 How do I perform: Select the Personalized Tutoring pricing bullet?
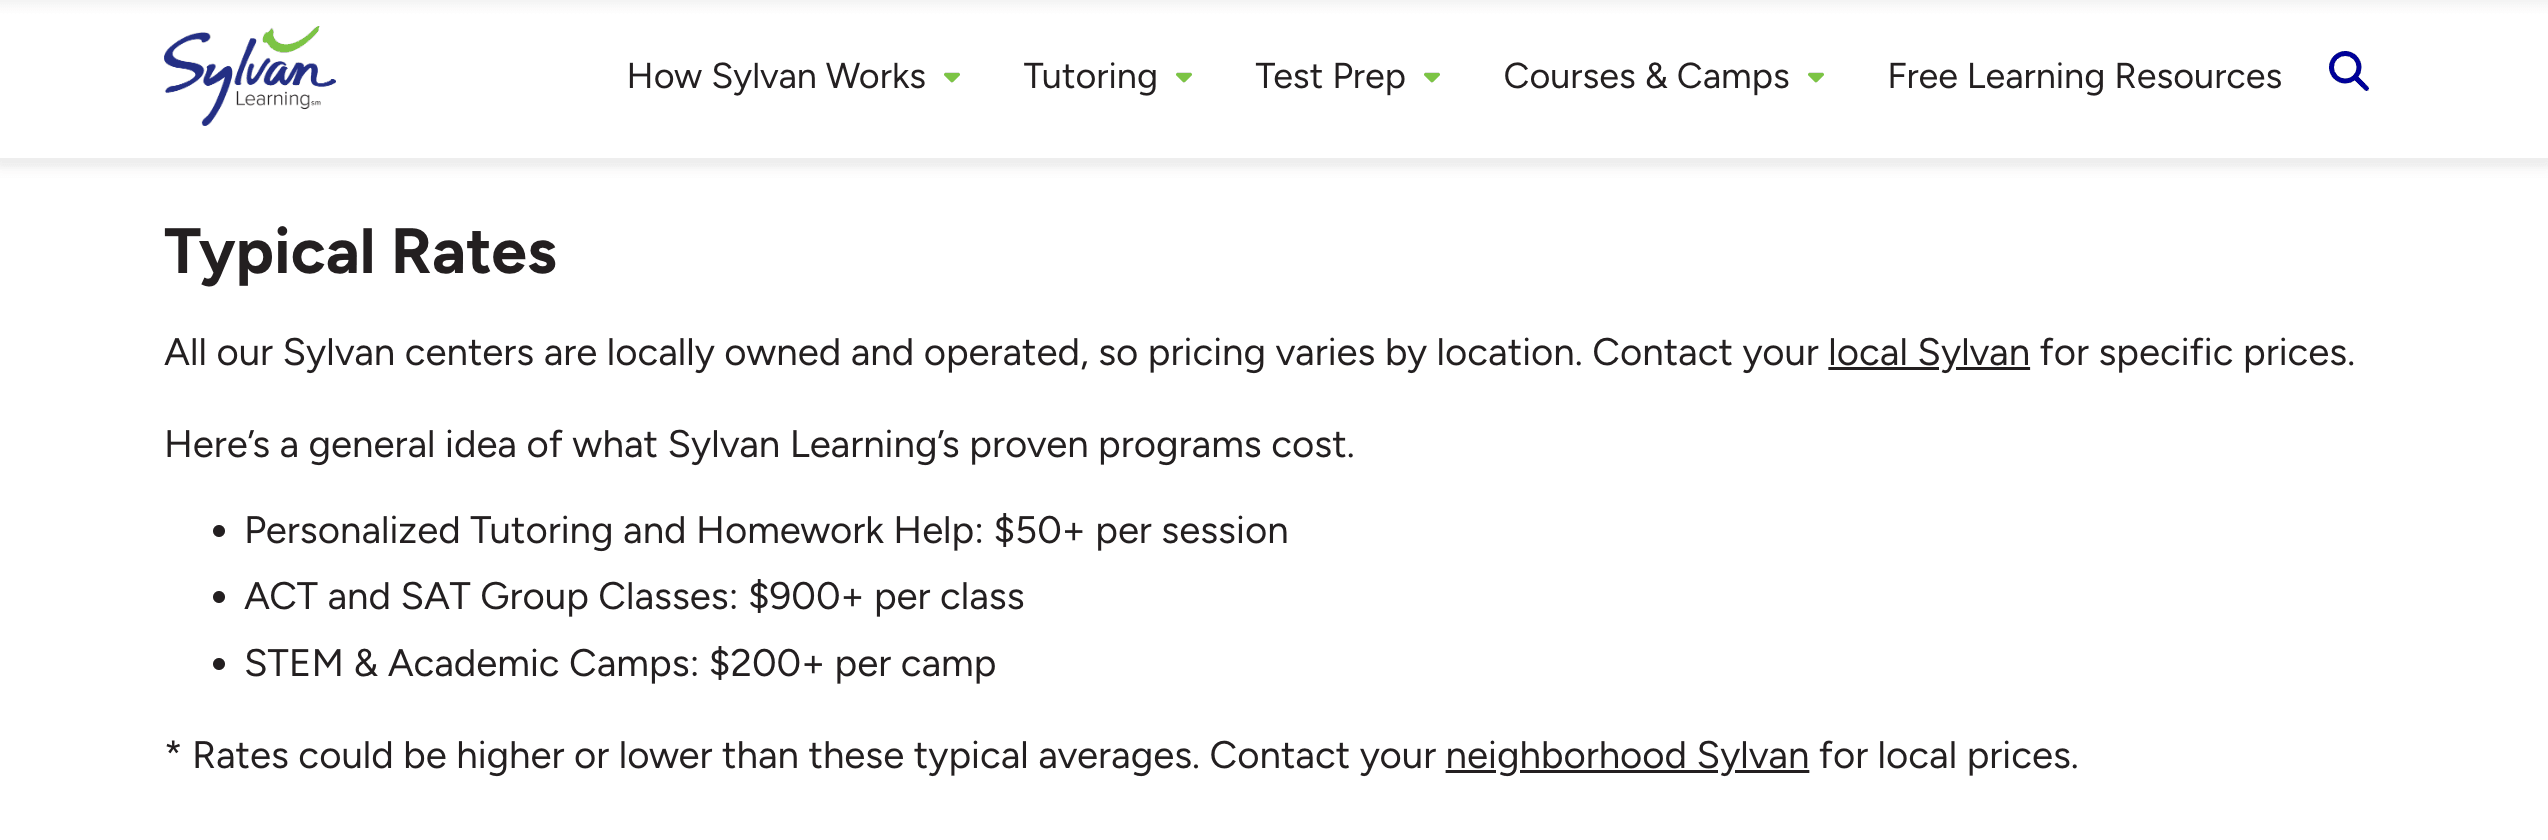coord(766,530)
